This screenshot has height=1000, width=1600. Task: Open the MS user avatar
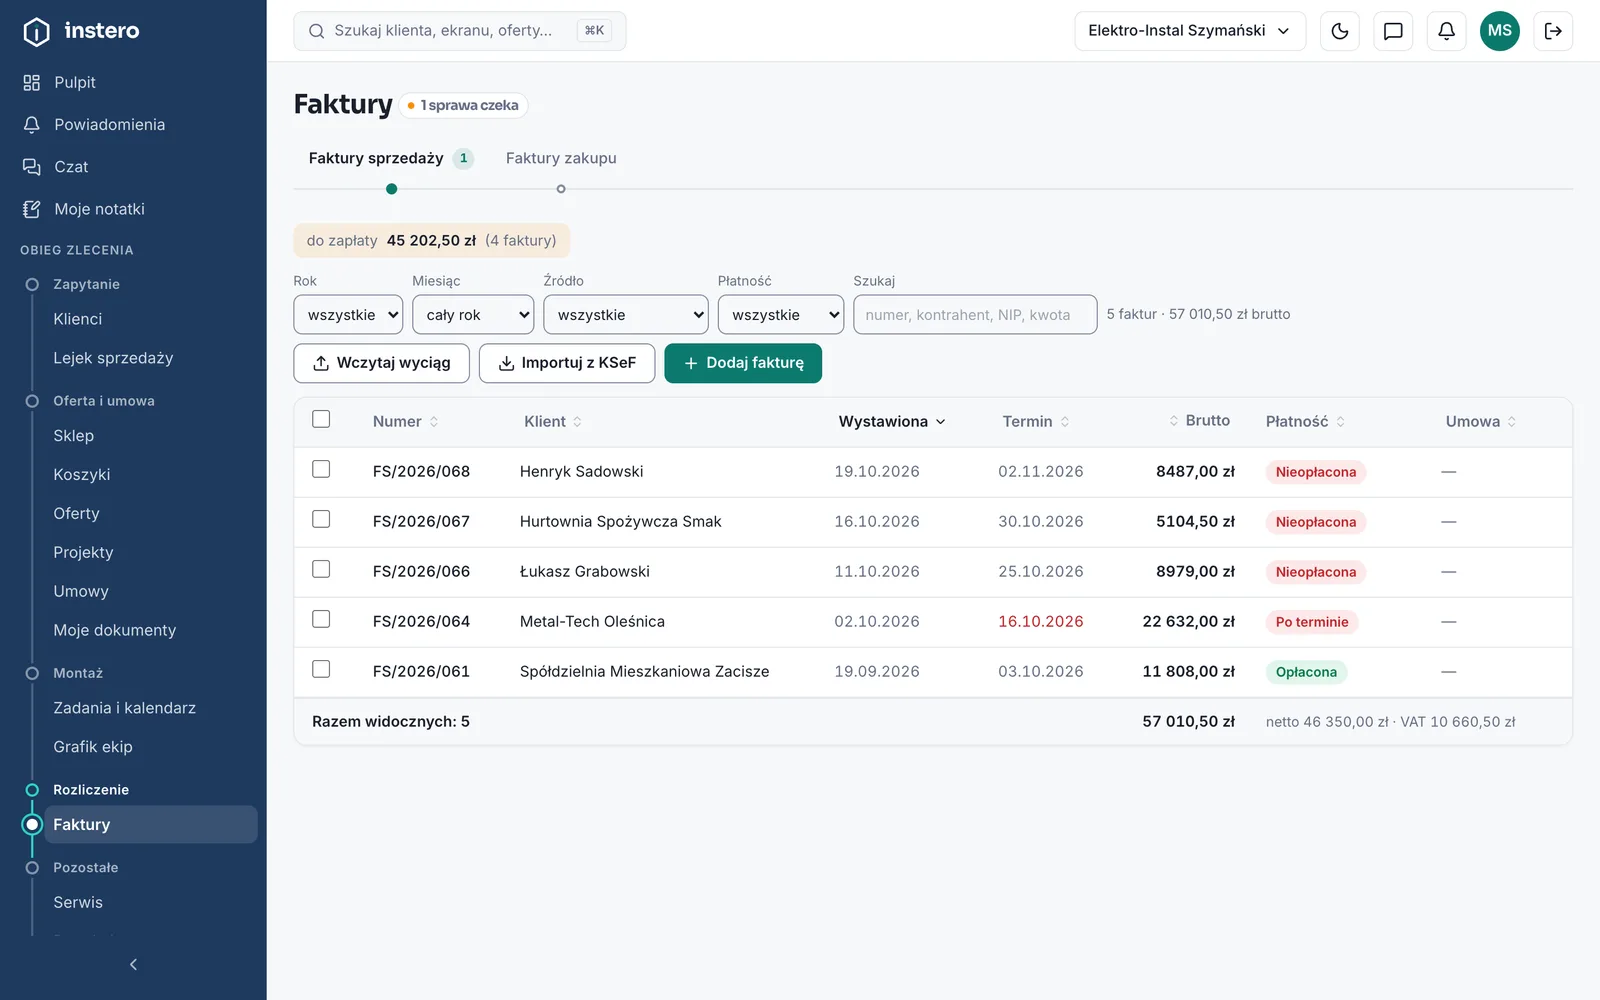click(1499, 31)
